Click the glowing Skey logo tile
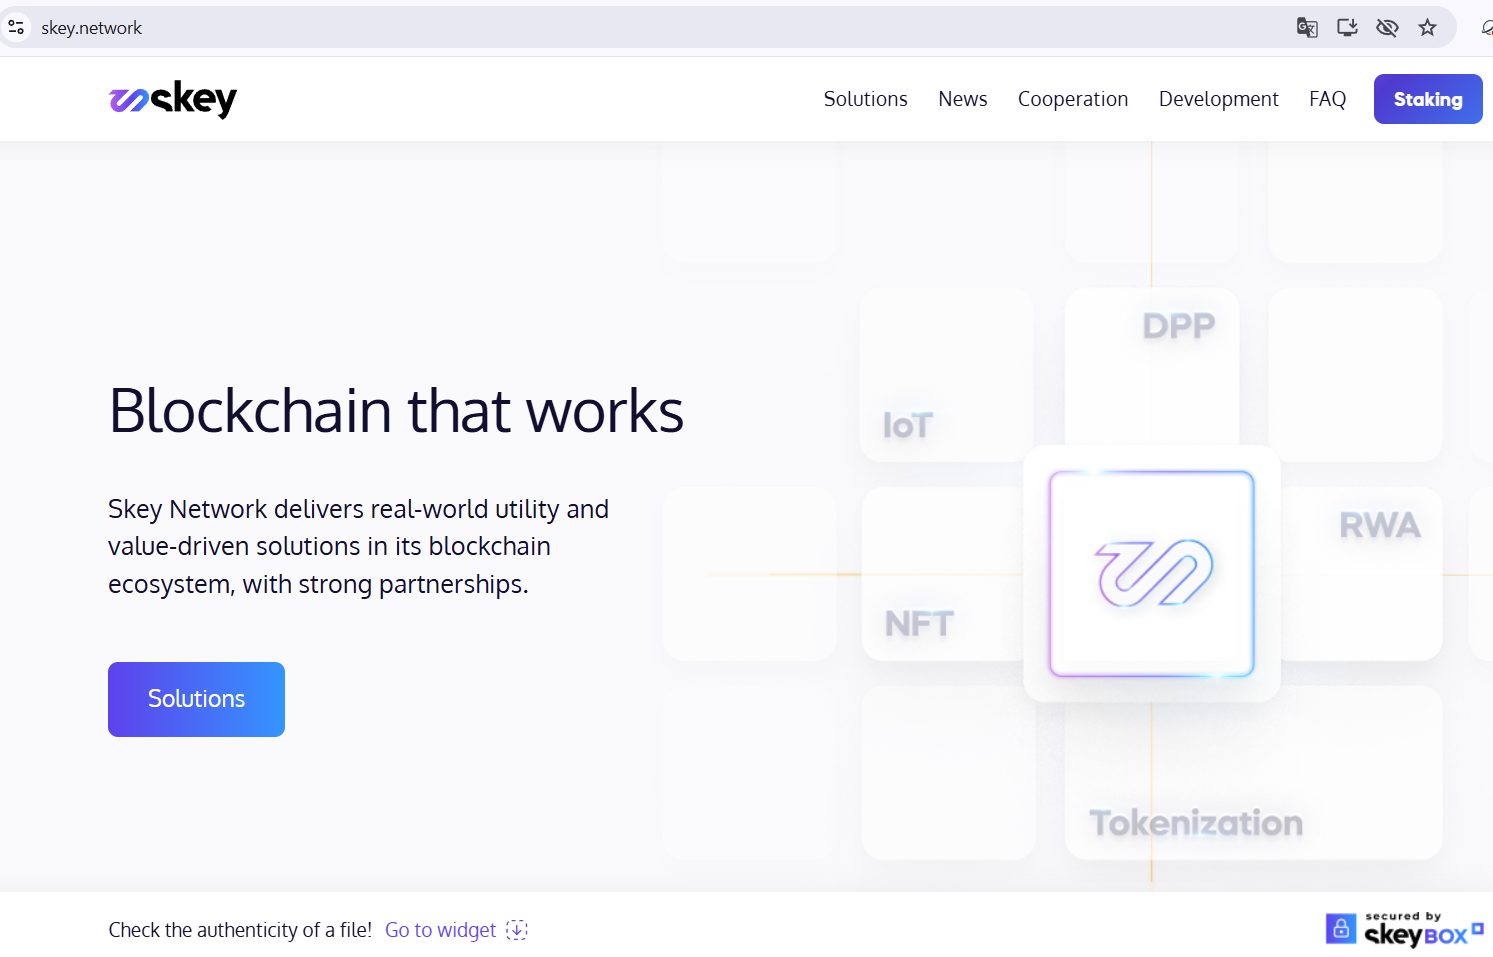The image size is (1493, 957). point(1151,573)
